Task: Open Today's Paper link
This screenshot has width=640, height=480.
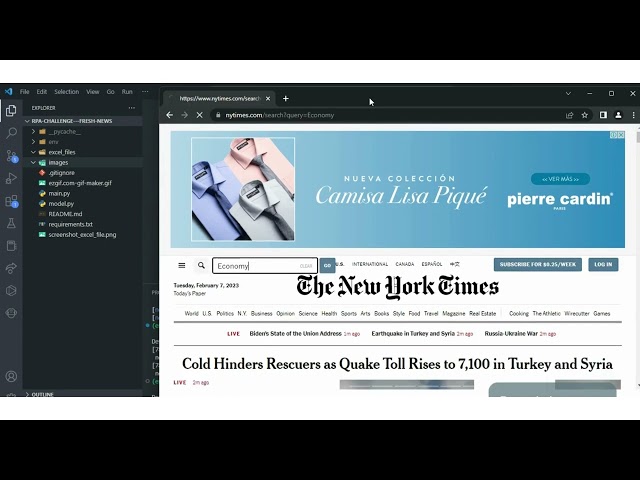Action: pos(190,293)
